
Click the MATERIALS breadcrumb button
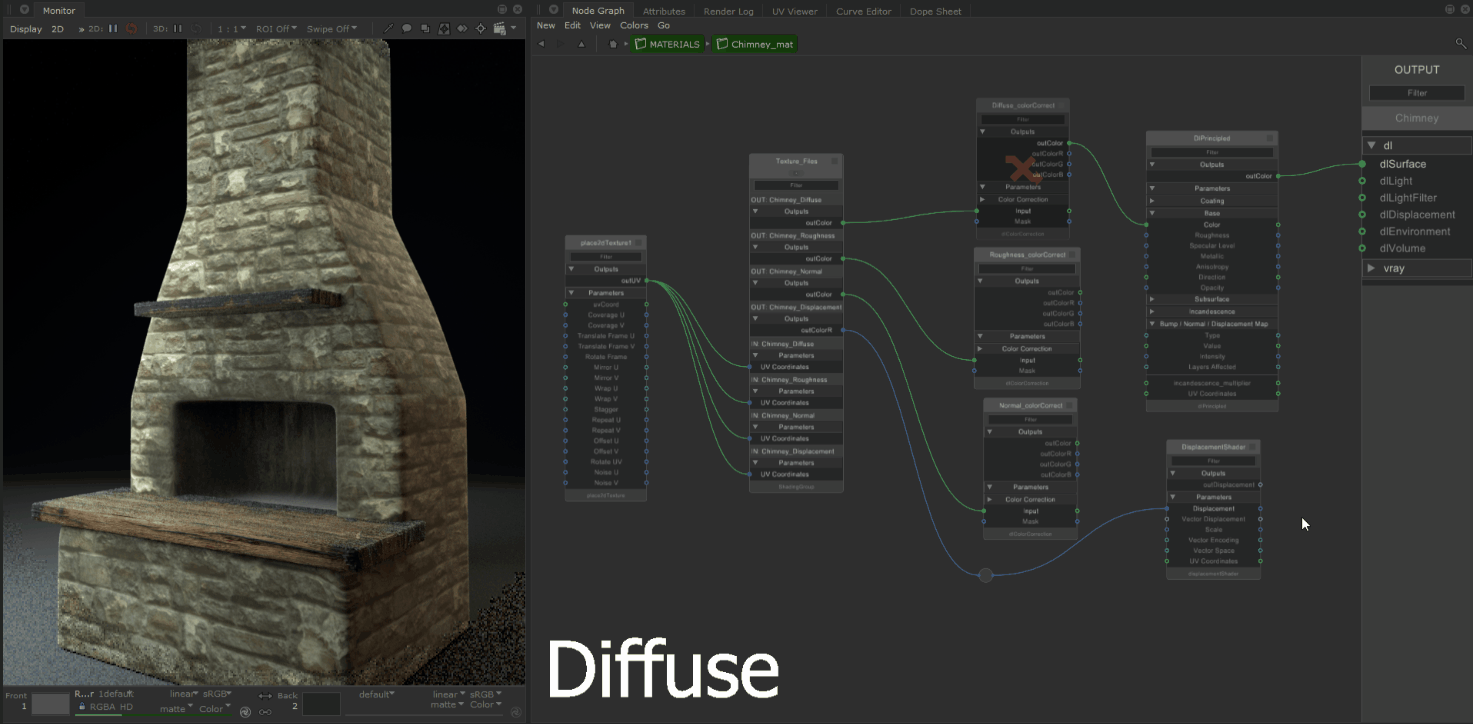[x=667, y=44]
